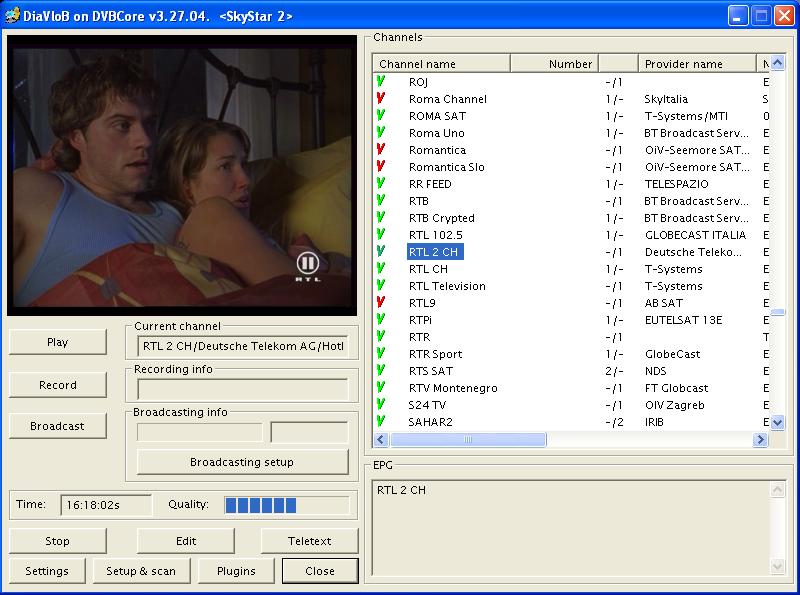Click the provider text GLOBECAST ITALIA
800x595 pixels.
pyautogui.click(x=695, y=235)
